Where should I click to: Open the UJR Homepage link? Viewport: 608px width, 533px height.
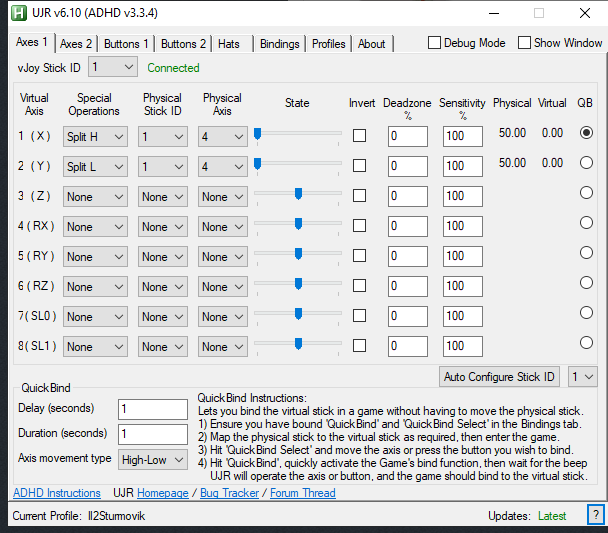click(x=163, y=493)
